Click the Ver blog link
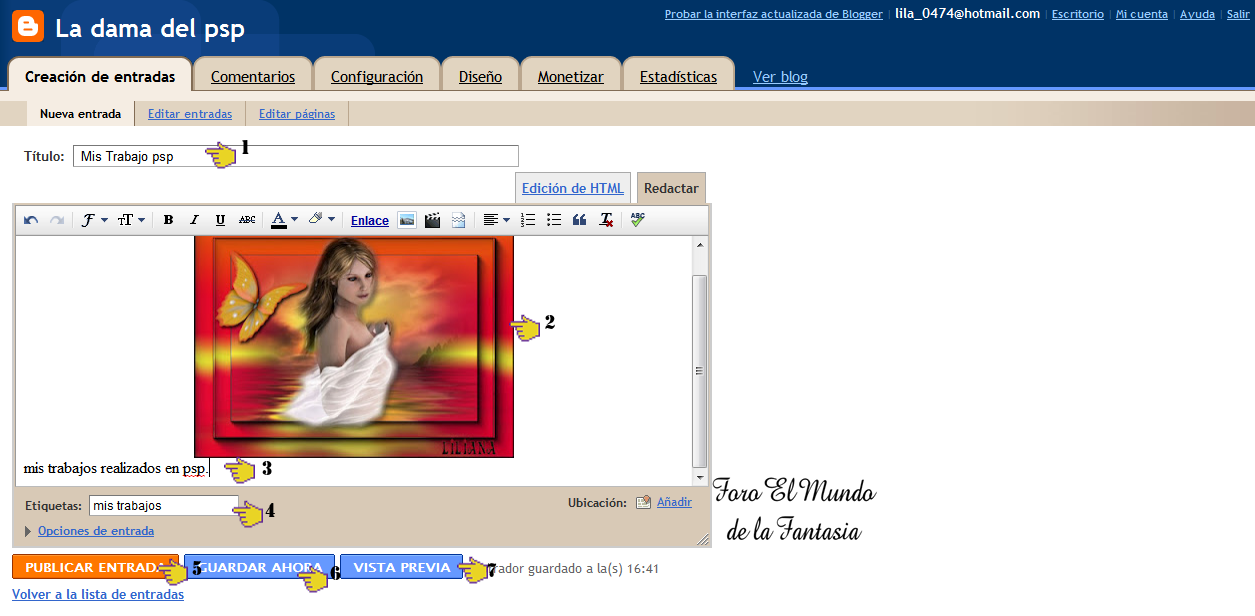The height and width of the screenshot is (616, 1255). pyautogui.click(x=780, y=77)
